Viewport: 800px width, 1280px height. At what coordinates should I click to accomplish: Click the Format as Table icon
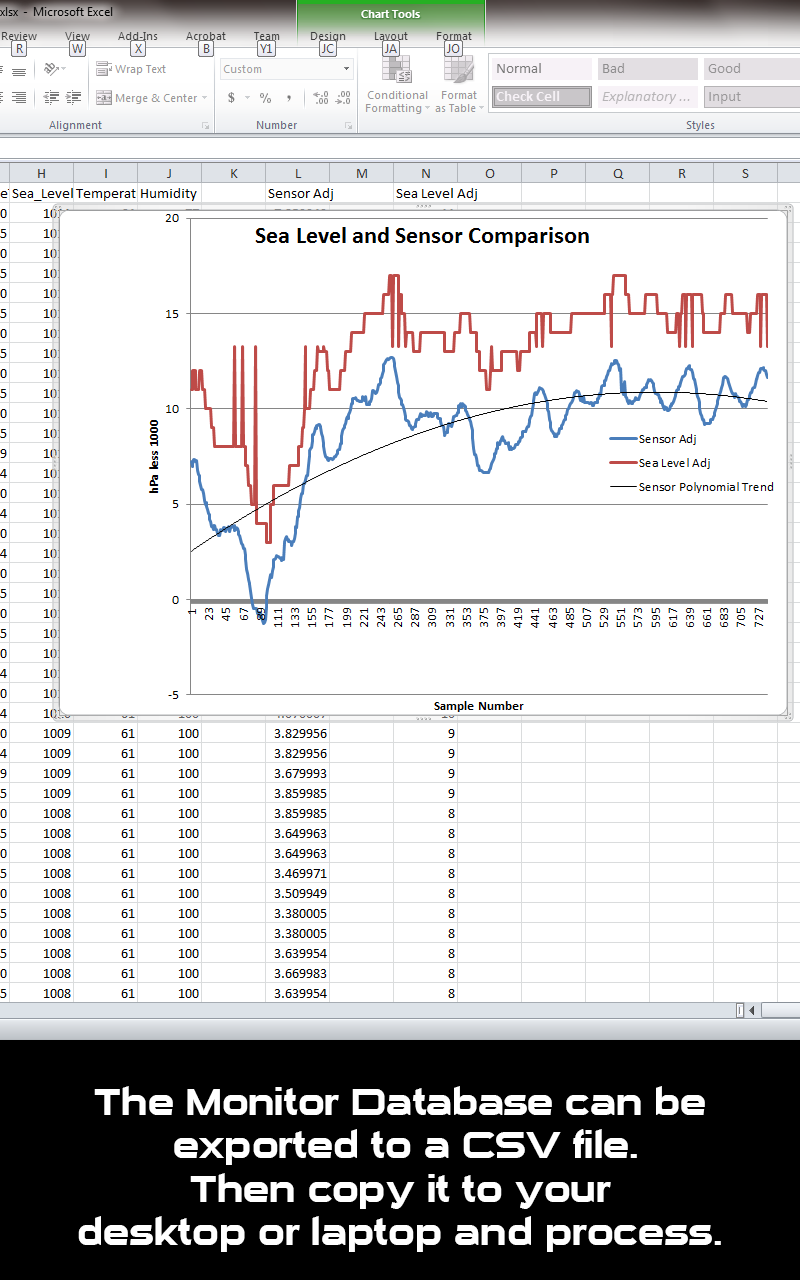point(459,86)
